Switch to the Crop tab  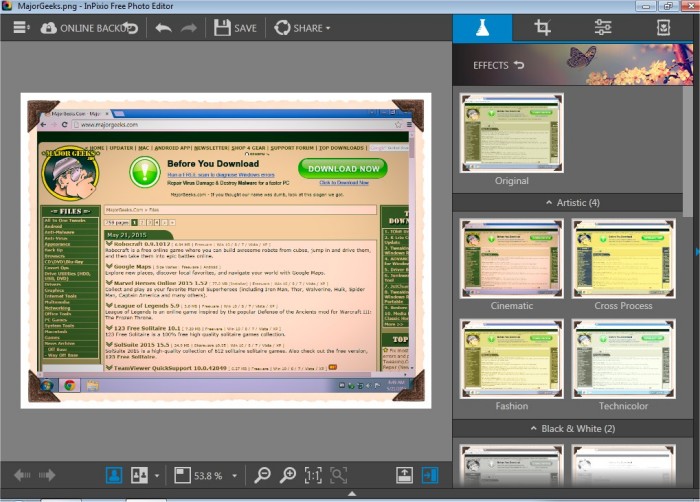click(542, 28)
